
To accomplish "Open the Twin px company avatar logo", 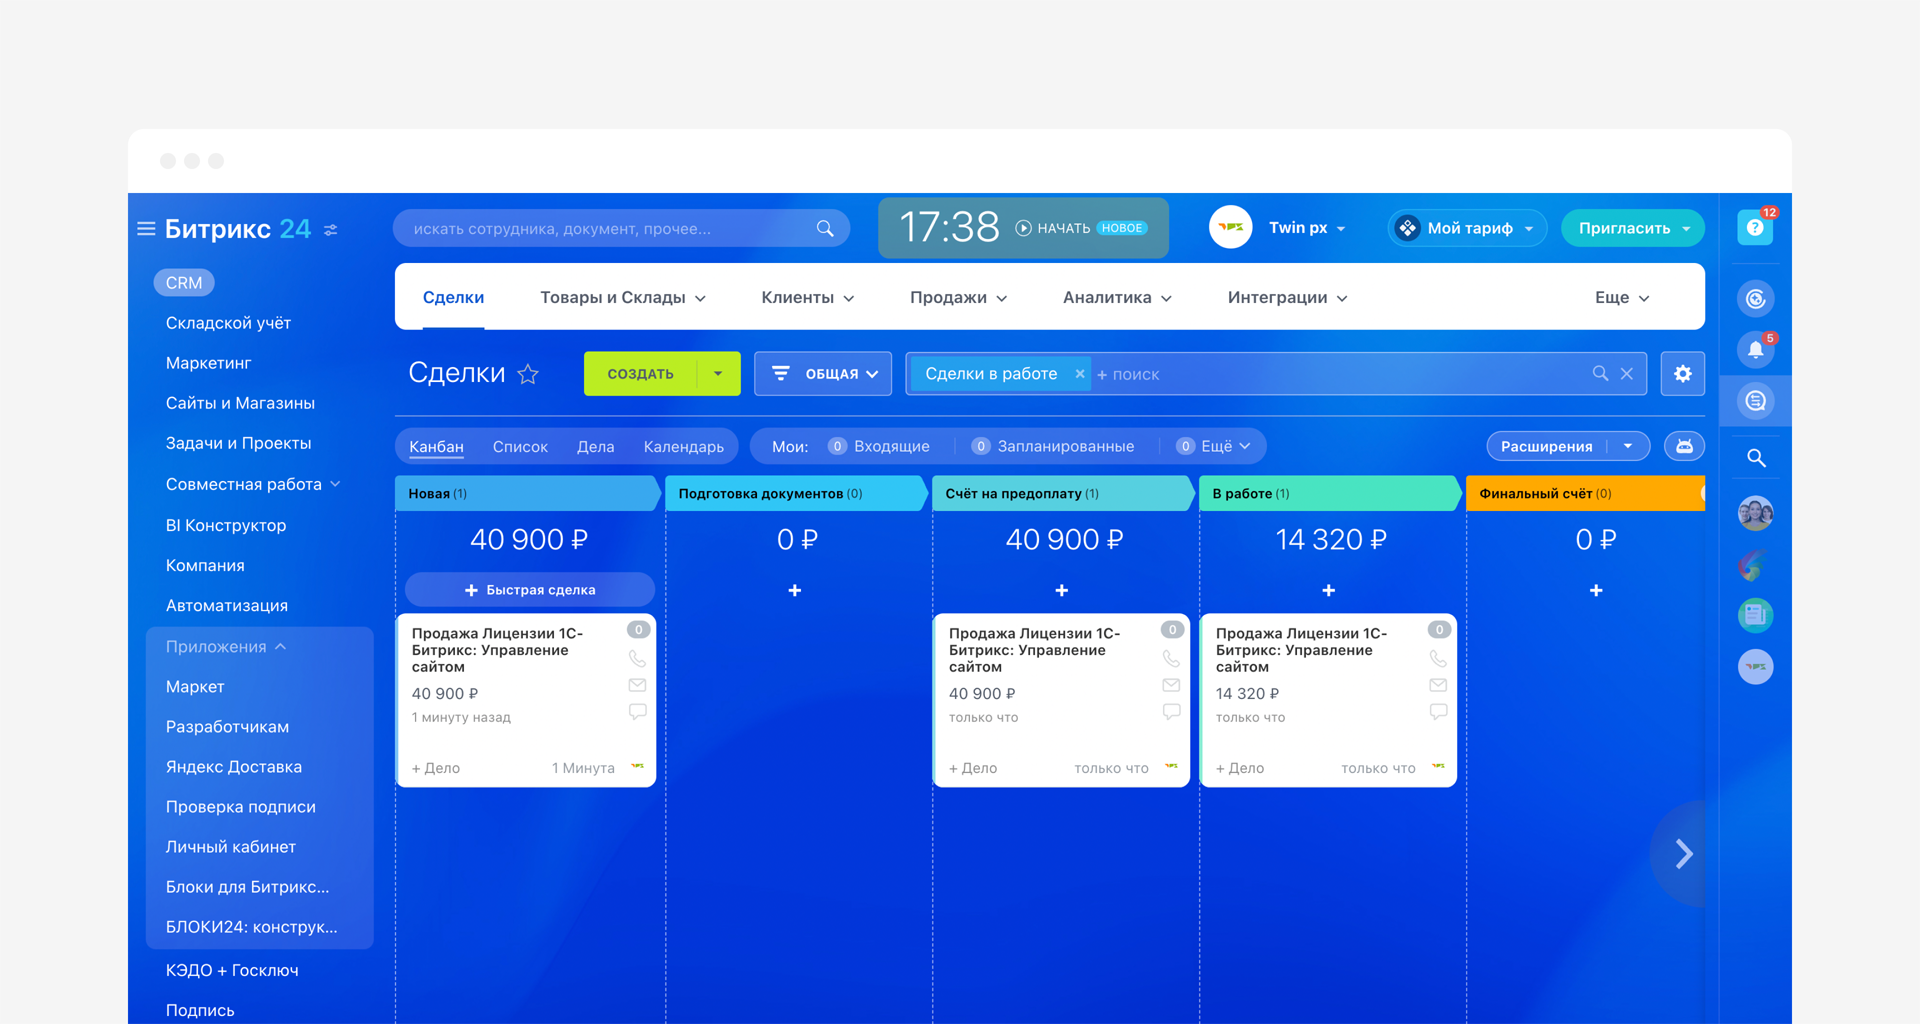I will [x=1231, y=228].
